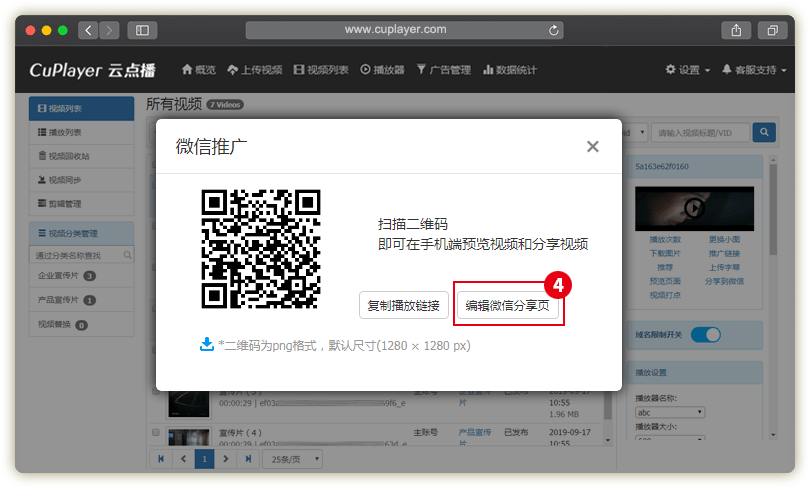
Task: Open the 数据统计 menu item
Action: [x=510, y=70]
